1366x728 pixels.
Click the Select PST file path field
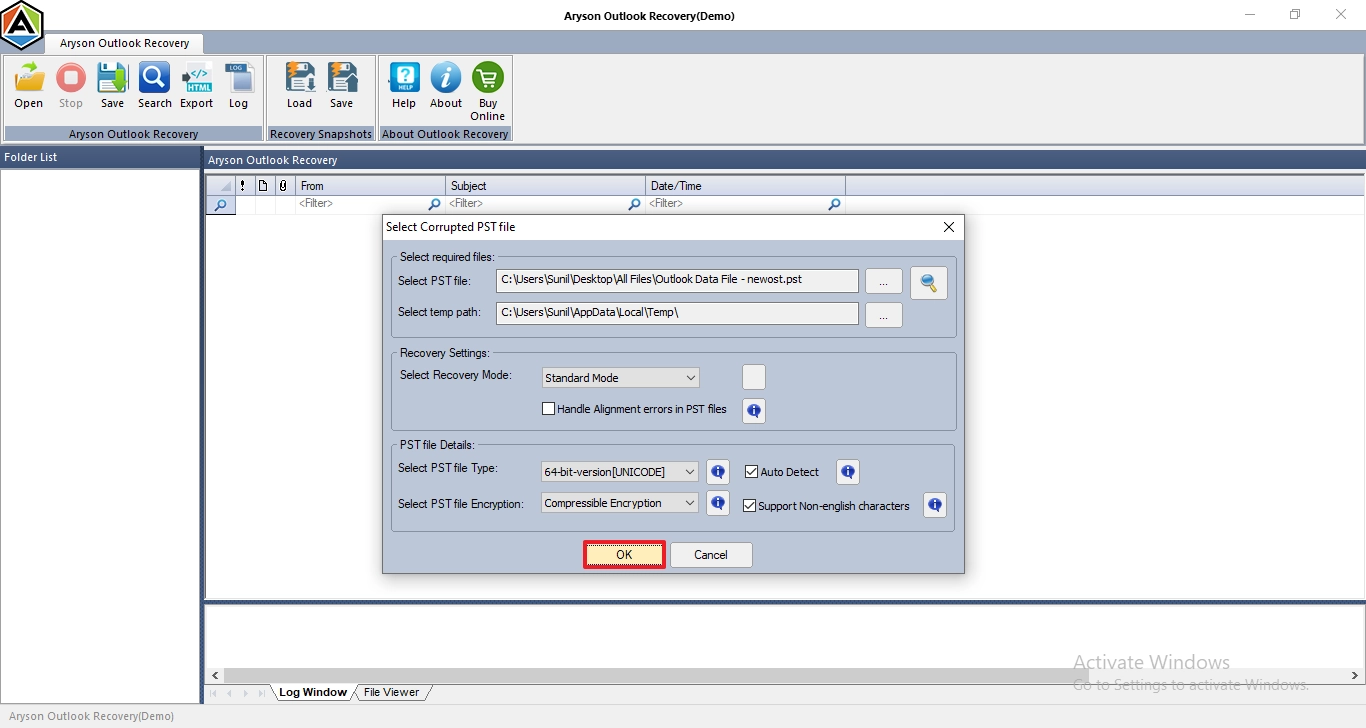[677, 280]
